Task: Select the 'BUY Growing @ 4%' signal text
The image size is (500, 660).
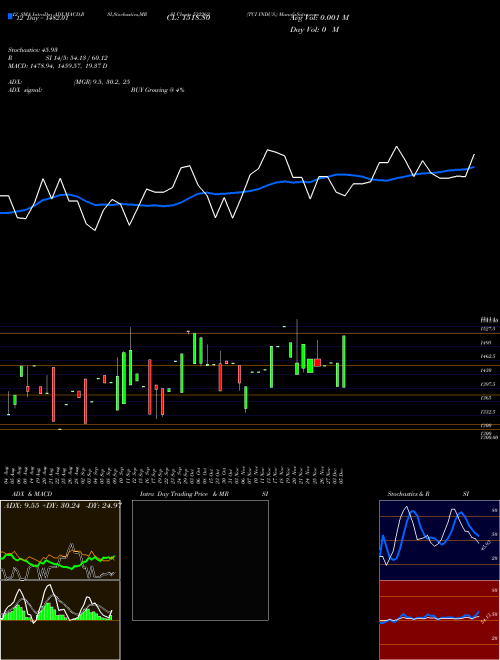Action: [x=158, y=90]
